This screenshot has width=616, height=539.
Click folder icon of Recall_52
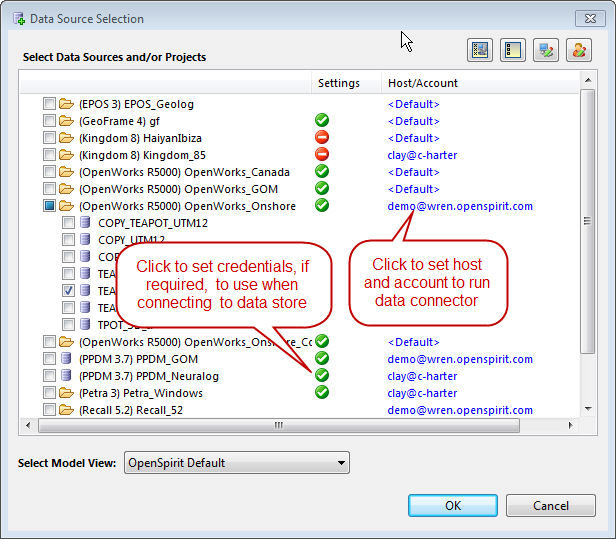[x=66, y=410]
